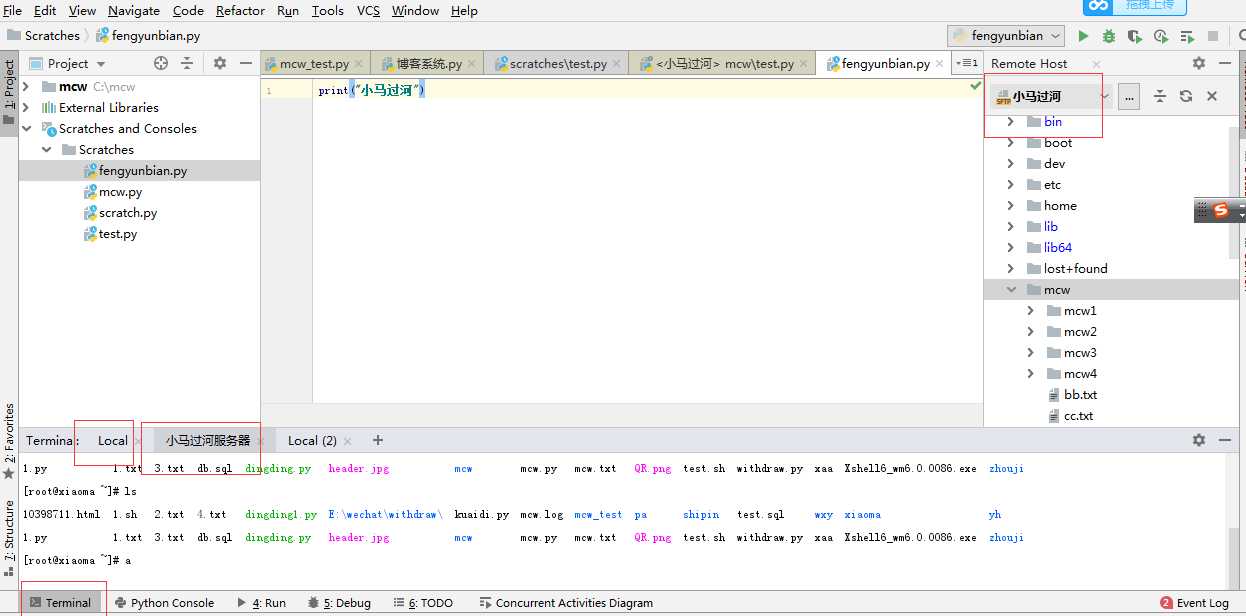Show hidden tabs list dropdown
The image size is (1246, 616).
967,63
